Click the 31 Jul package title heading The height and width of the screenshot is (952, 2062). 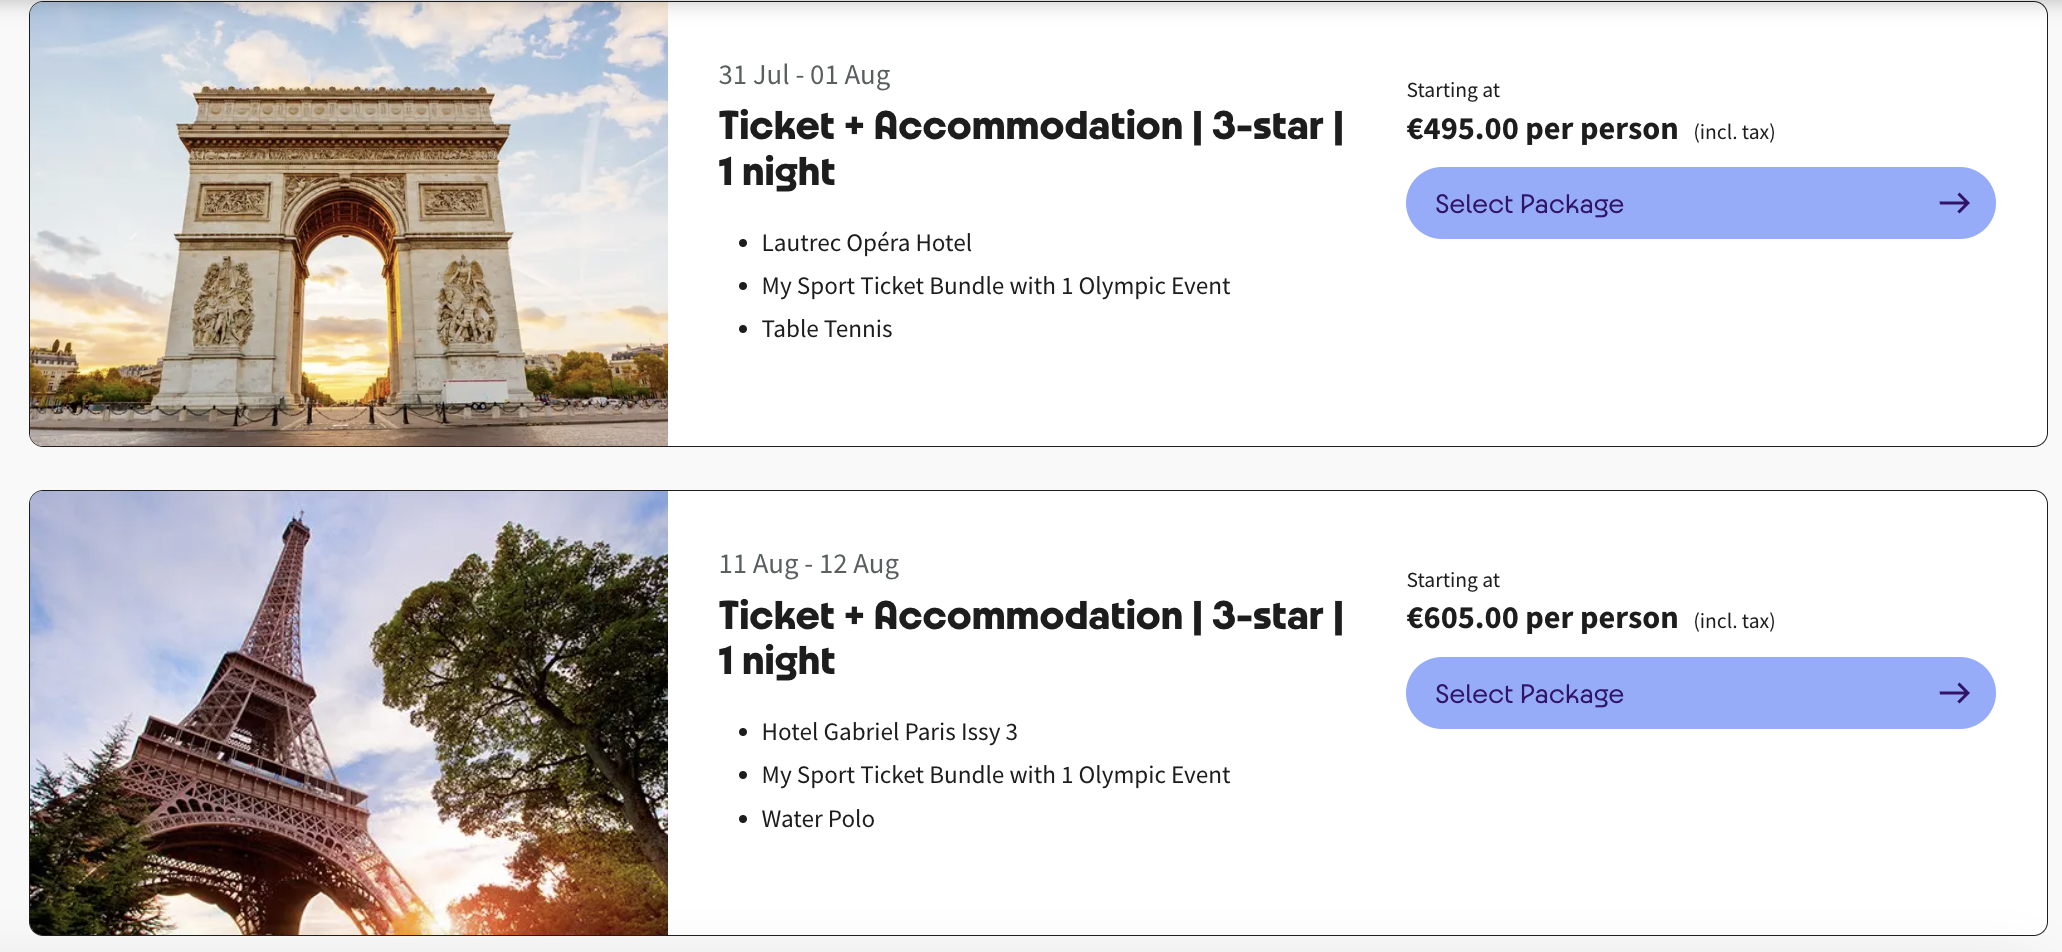(x=1030, y=149)
